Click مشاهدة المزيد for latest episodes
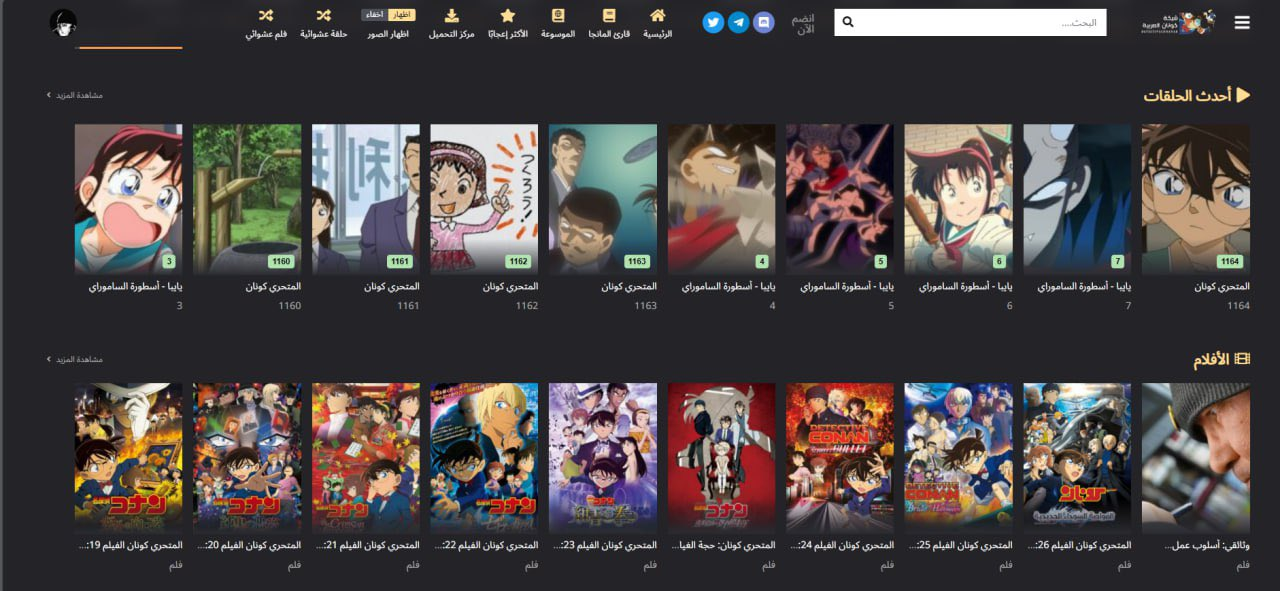 [x=75, y=95]
